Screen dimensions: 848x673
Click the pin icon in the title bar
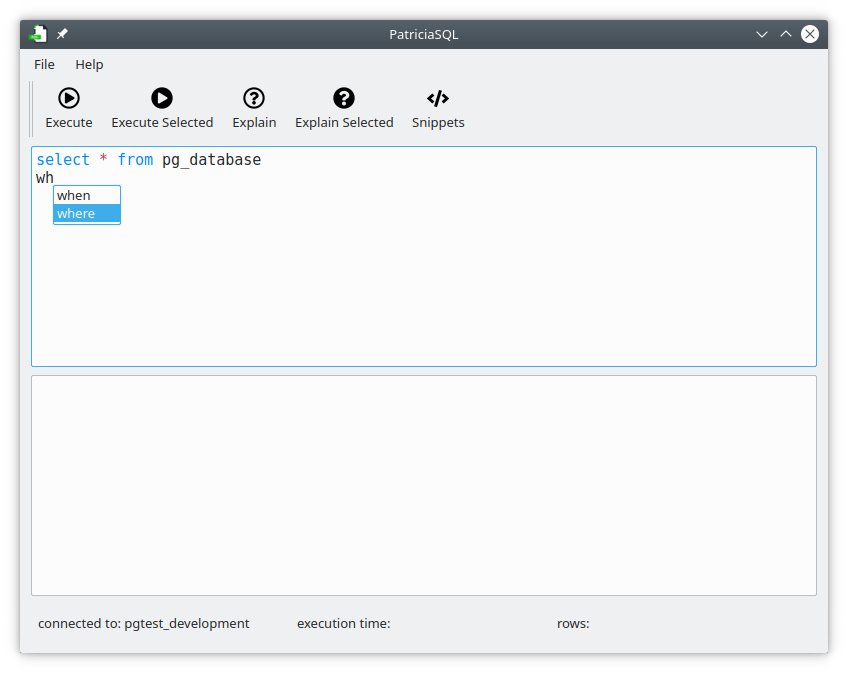61,33
